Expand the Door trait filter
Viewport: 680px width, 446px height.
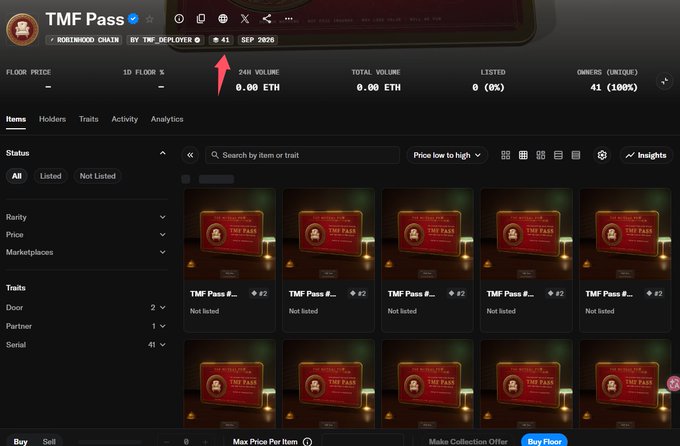(x=86, y=308)
